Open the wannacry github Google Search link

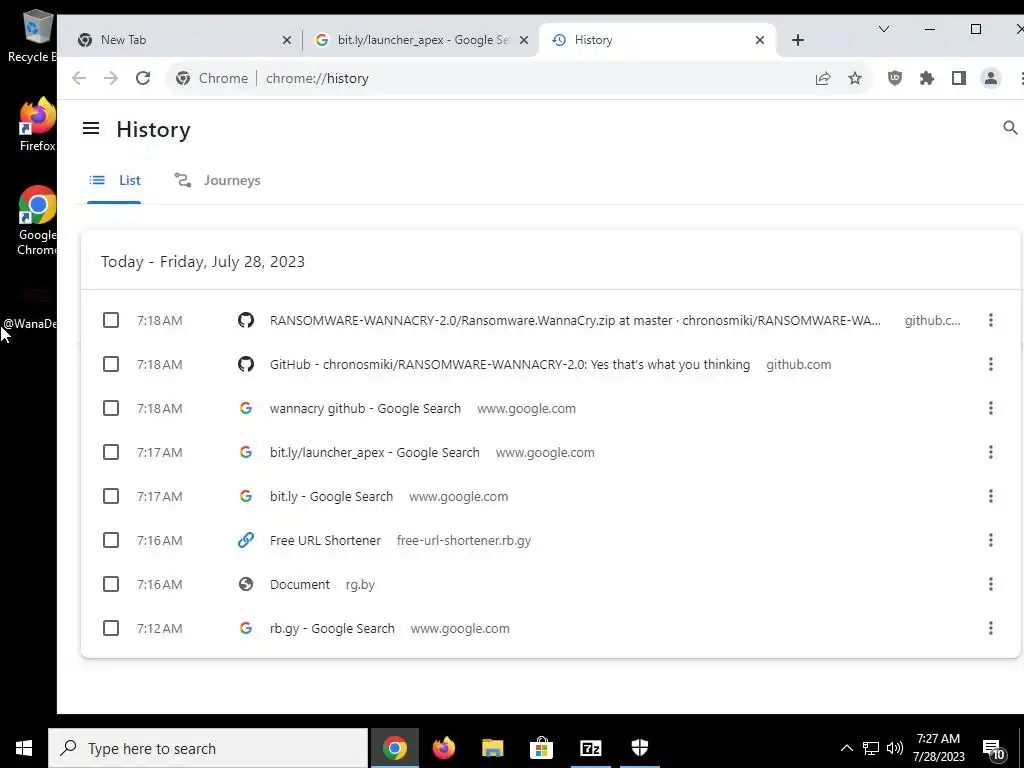tap(365, 408)
